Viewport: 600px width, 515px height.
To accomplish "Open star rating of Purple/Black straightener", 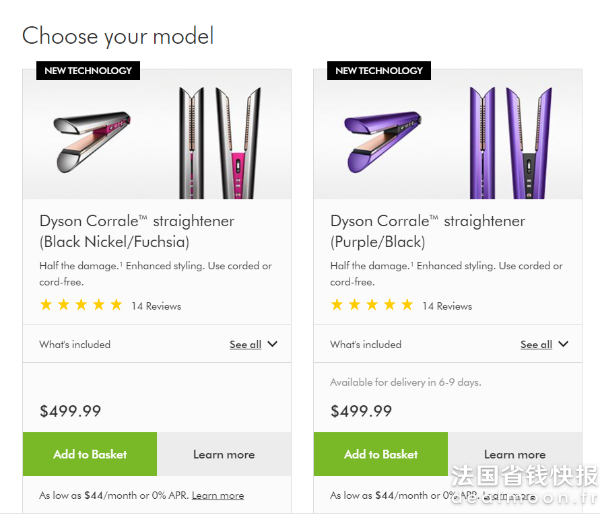I will pyautogui.click(x=372, y=305).
